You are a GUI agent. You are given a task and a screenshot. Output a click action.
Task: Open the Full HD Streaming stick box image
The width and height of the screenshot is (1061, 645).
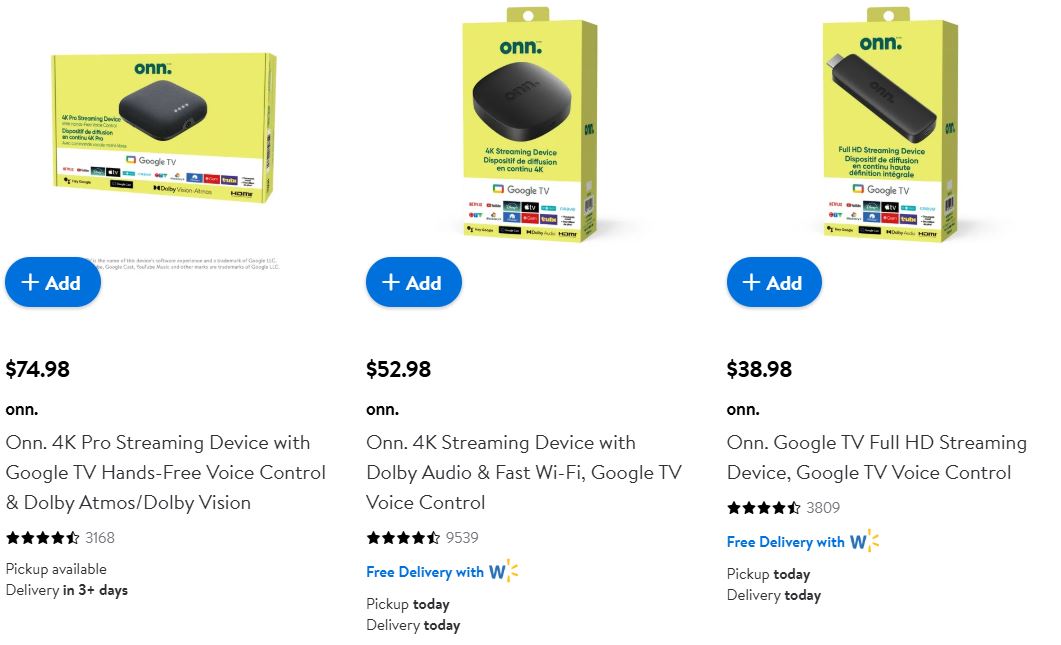[x=889, y=124]
